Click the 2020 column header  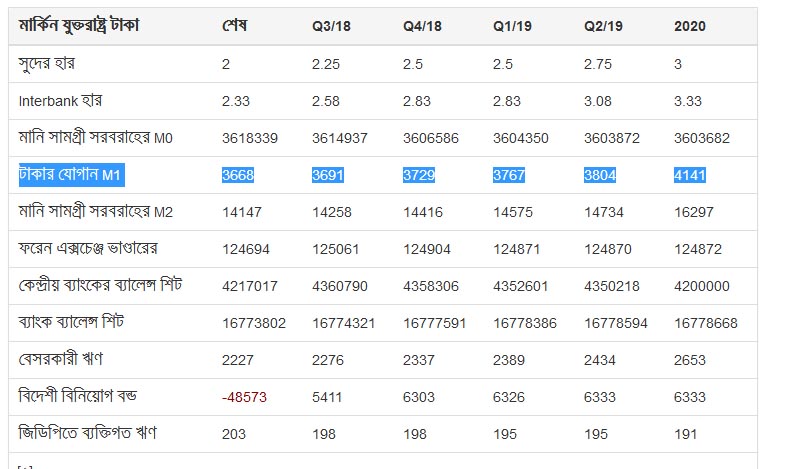689,26
